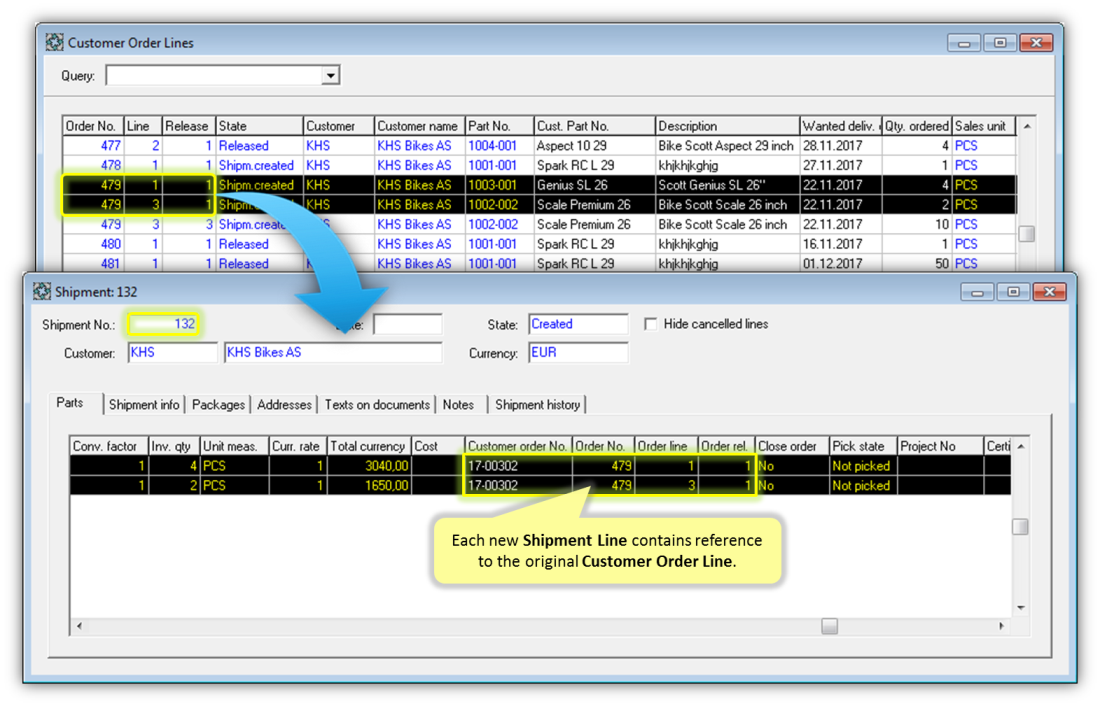
Task: Click the Parts grid vertical scrollbar thumb
Action: (x=1021, y=526)
